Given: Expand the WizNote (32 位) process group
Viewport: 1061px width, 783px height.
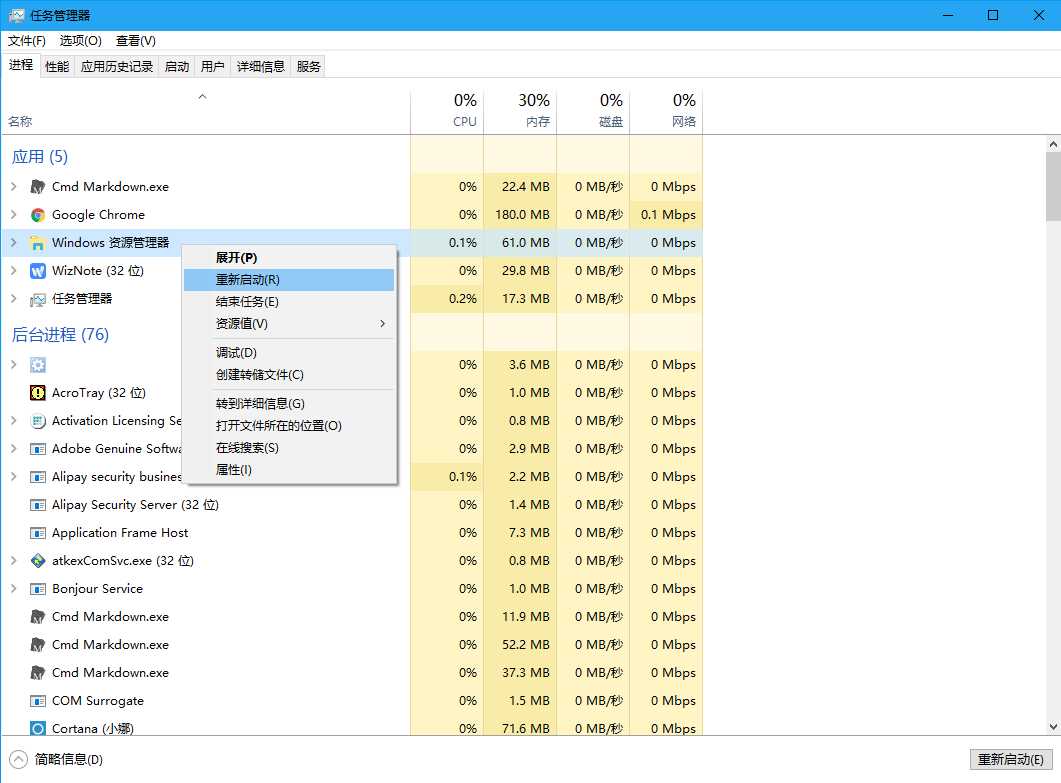Looking at the screenshot, I should coord(13,271).
